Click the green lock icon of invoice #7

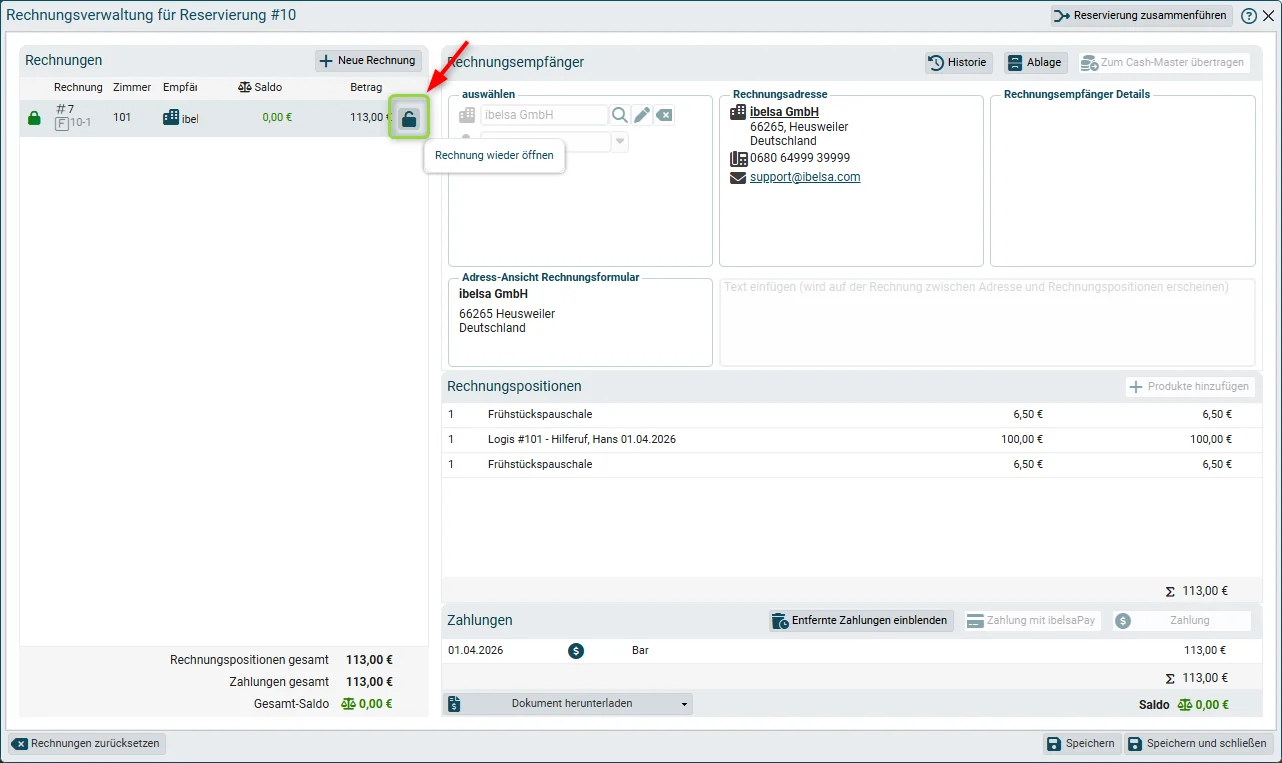[34, 118]
